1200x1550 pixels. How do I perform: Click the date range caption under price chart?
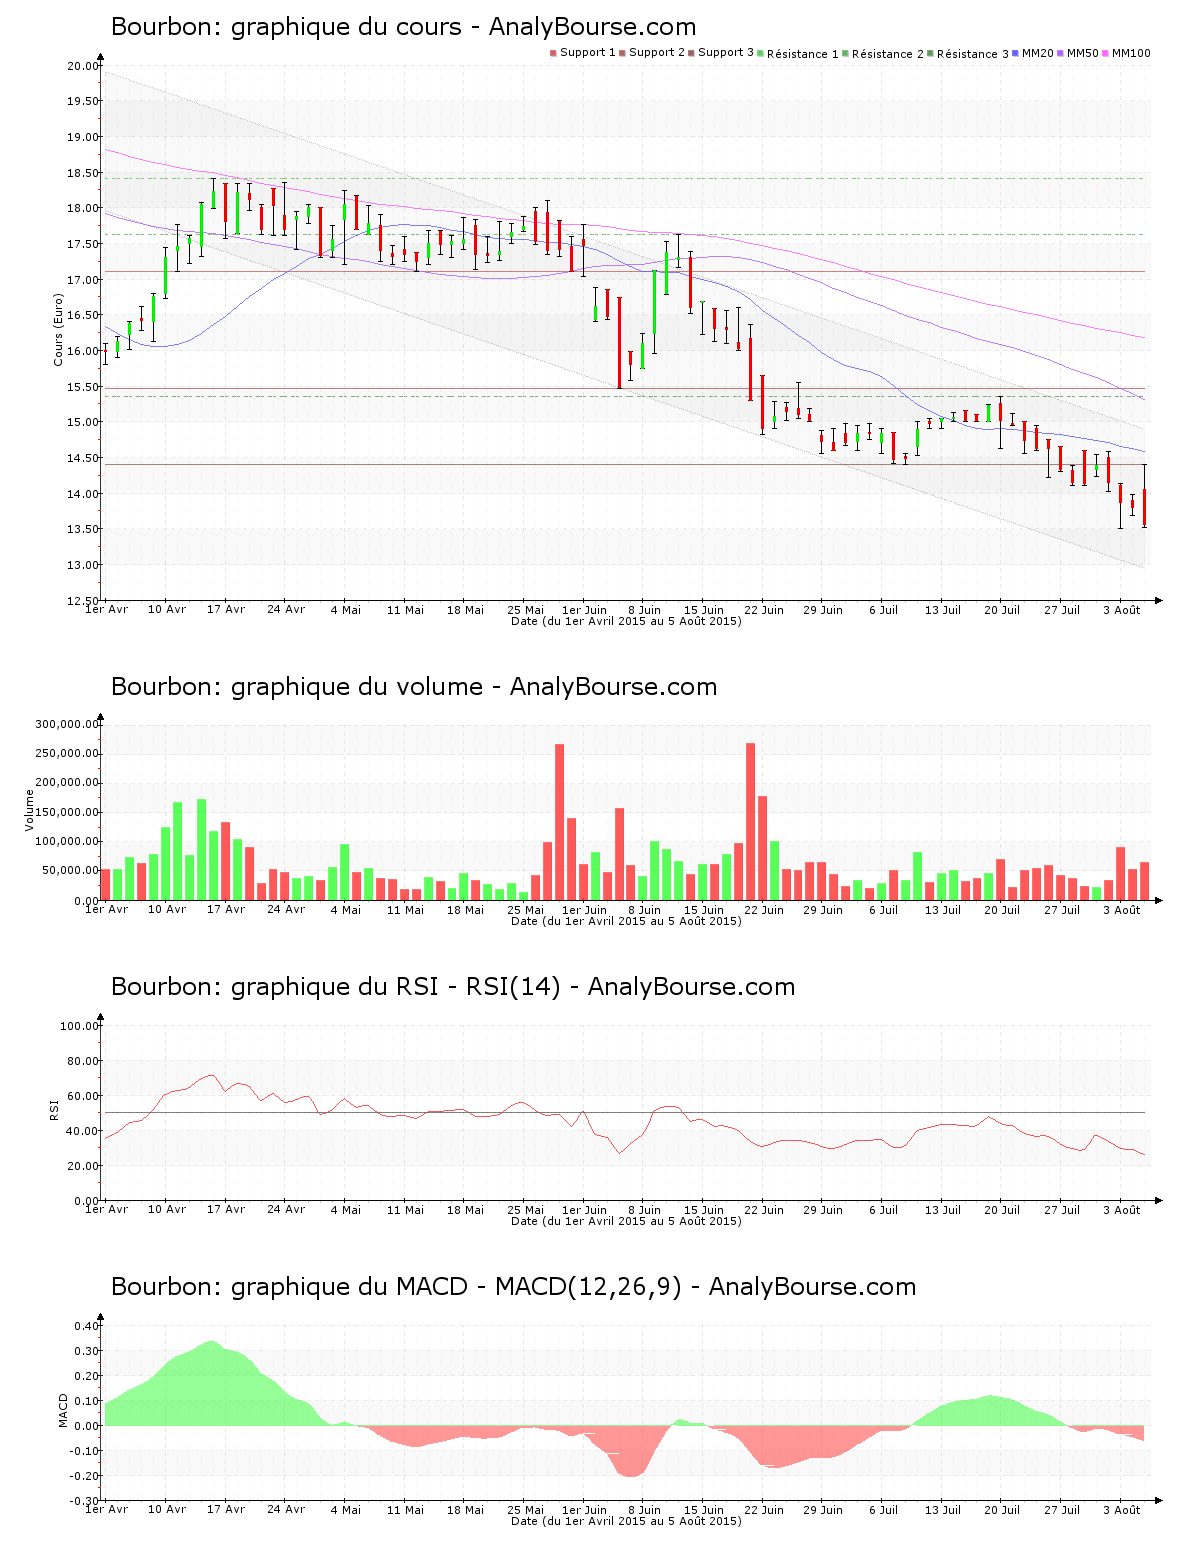pyautogui.click(x=626, y=621)
